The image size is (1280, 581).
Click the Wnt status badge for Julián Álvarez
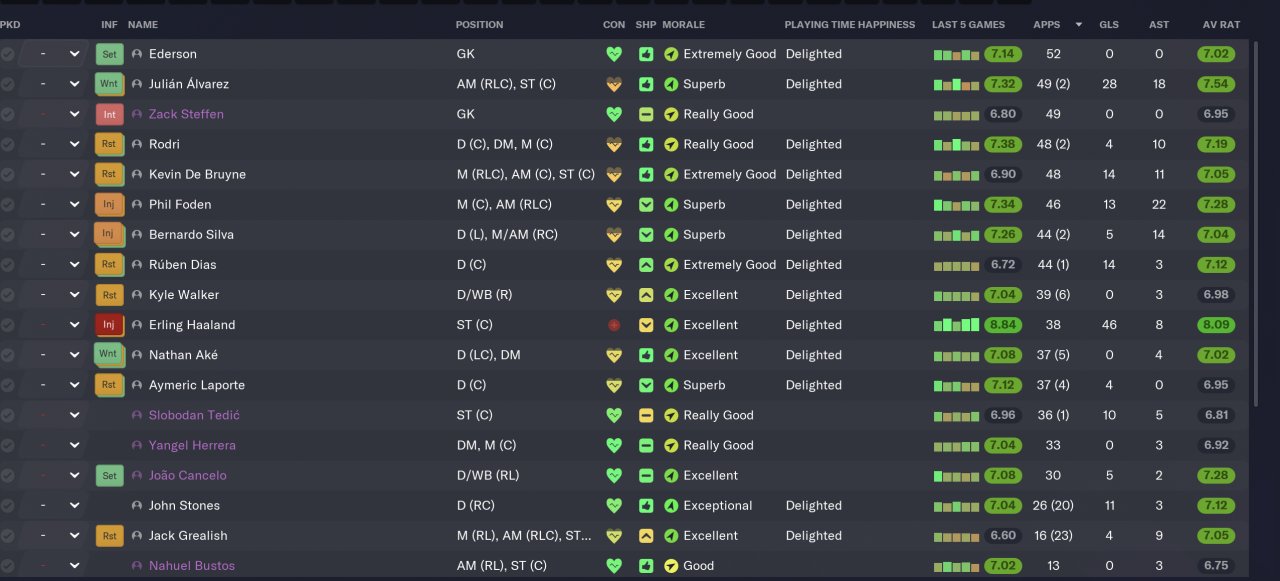point(108,84)
